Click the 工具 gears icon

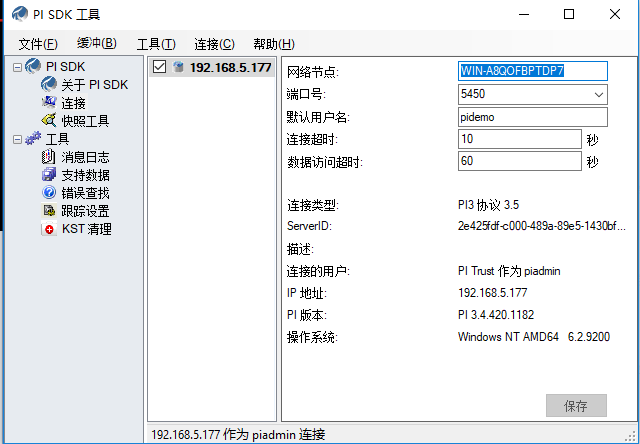point(33,138)
